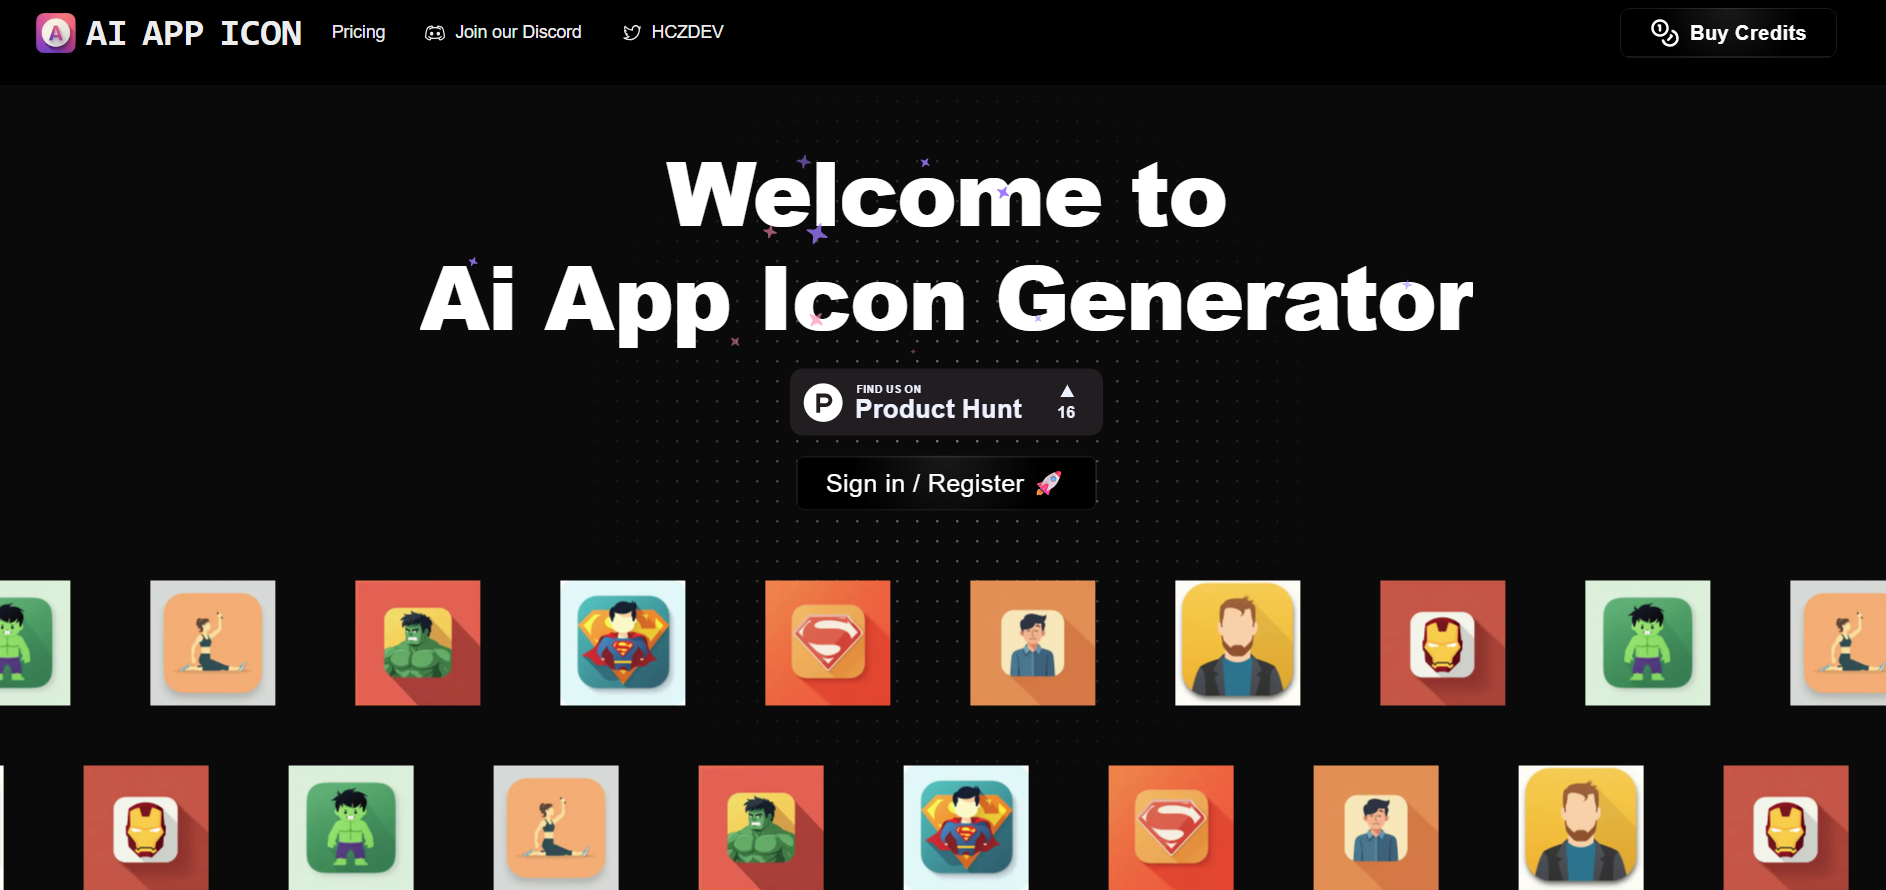Screen dimensions: 1886x890
Task: Open the Join our Discord link
Action: 503,32
